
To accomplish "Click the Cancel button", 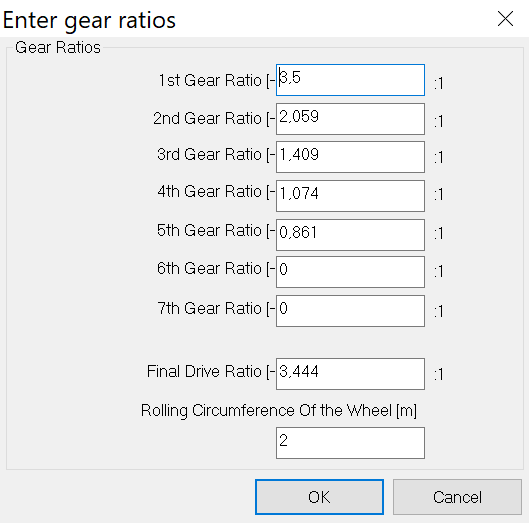I will pos(457,497).
